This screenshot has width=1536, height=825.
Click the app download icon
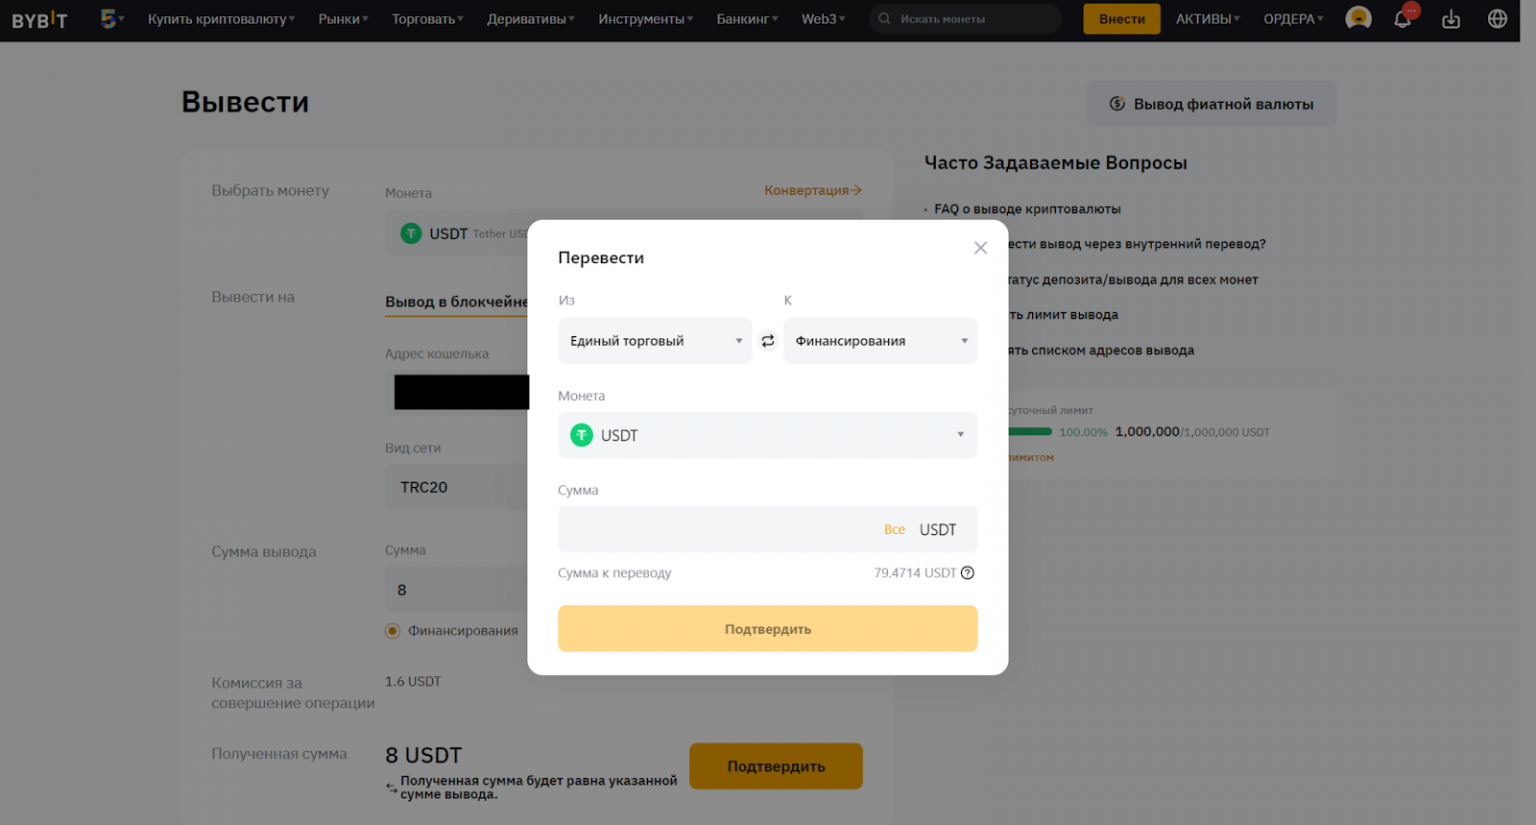[1450, 18]
